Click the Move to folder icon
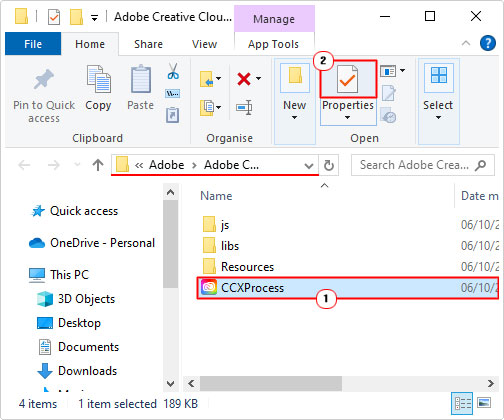Viewport: 504px width, 420px height. [x=207, y=79]
